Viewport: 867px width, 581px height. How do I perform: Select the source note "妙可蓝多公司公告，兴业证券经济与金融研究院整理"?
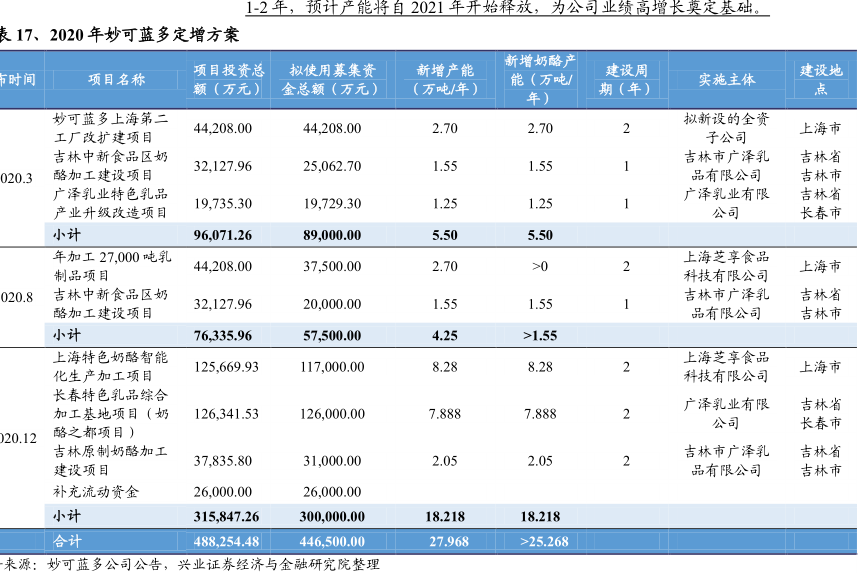[213, 564]
